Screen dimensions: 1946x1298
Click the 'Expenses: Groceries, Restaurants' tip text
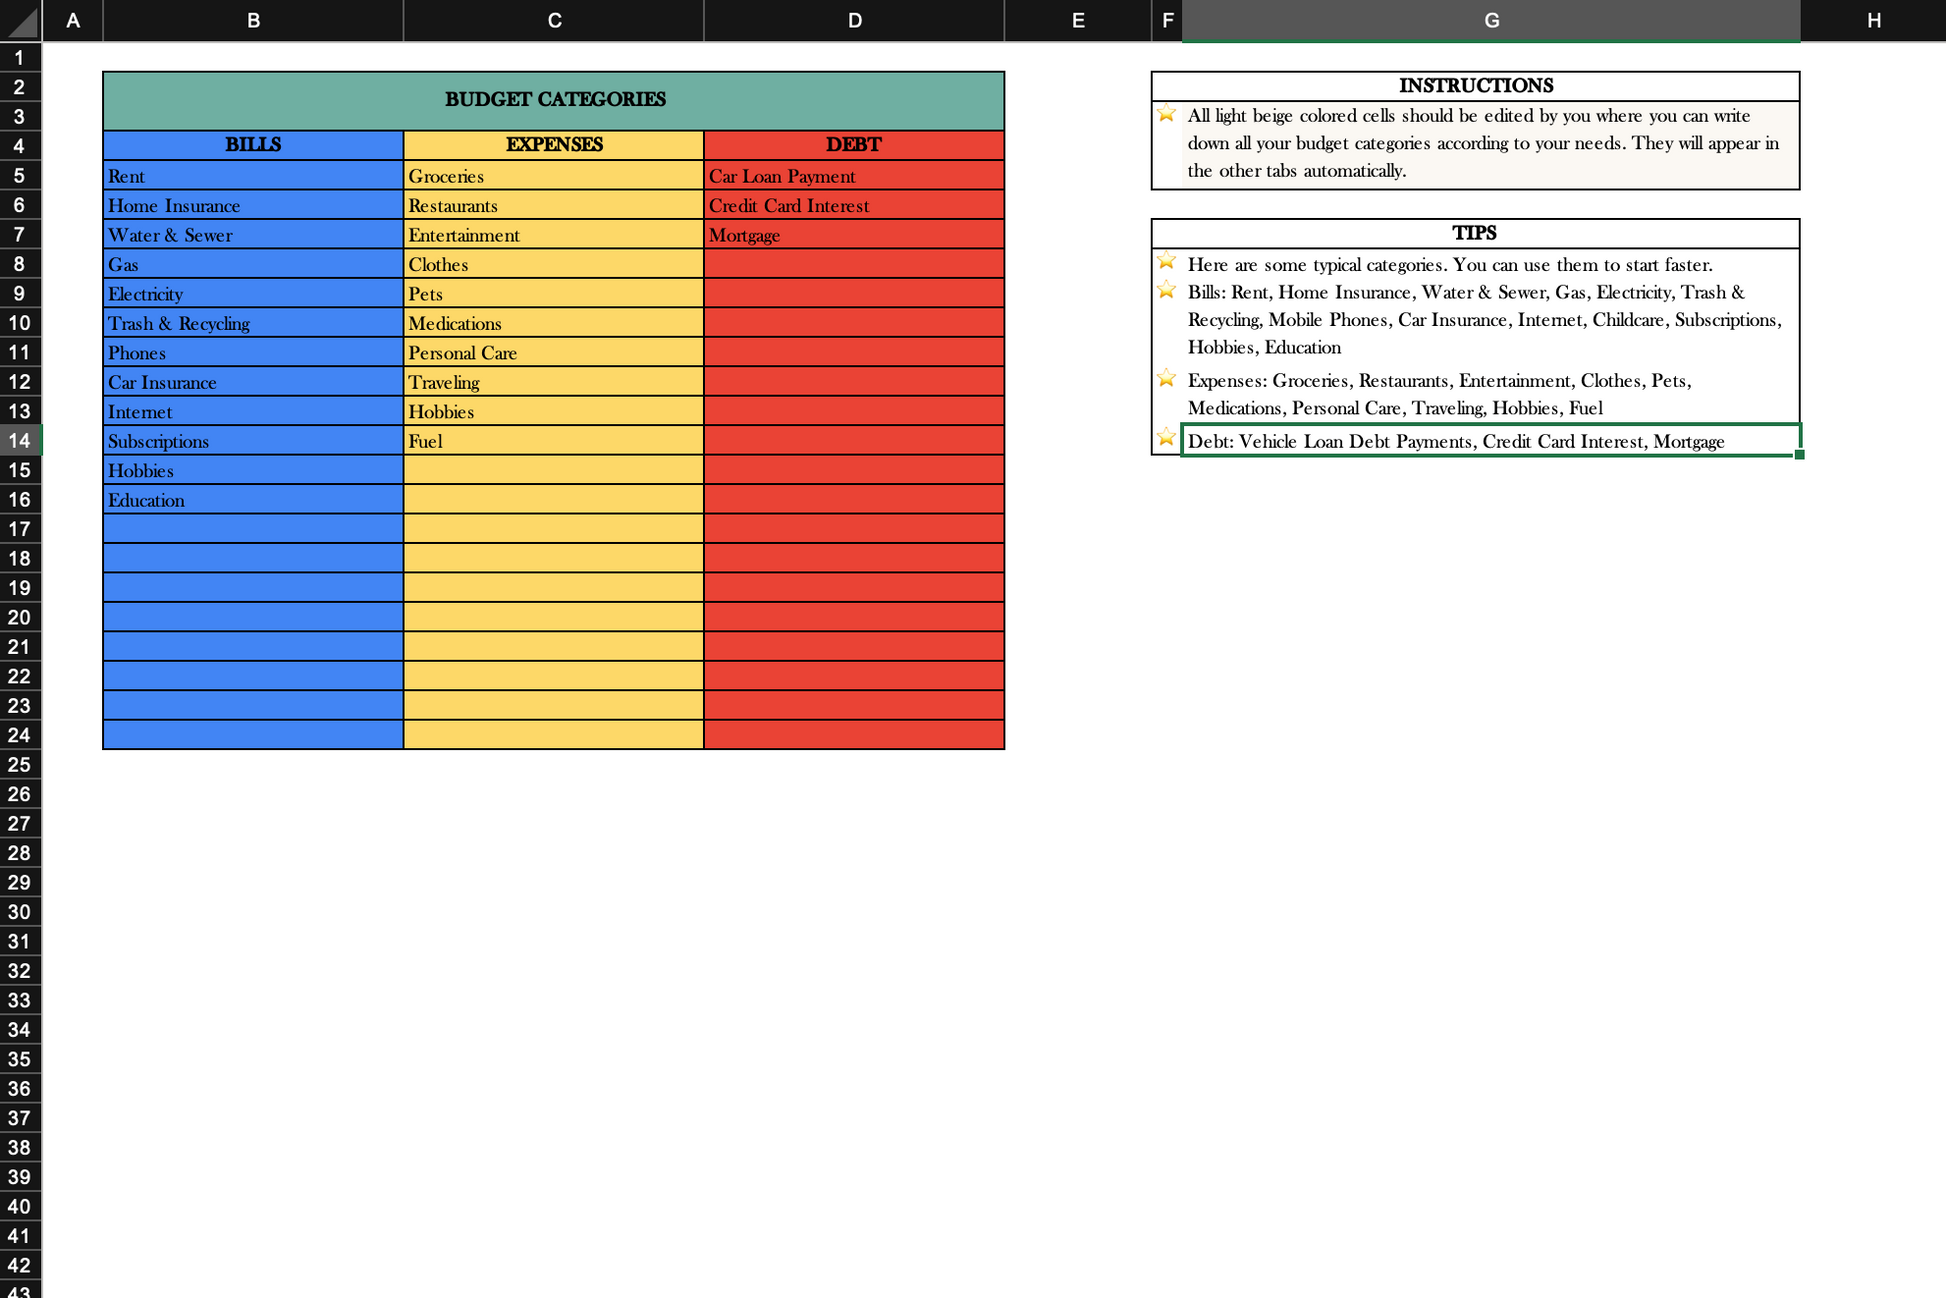(1439, 394)
